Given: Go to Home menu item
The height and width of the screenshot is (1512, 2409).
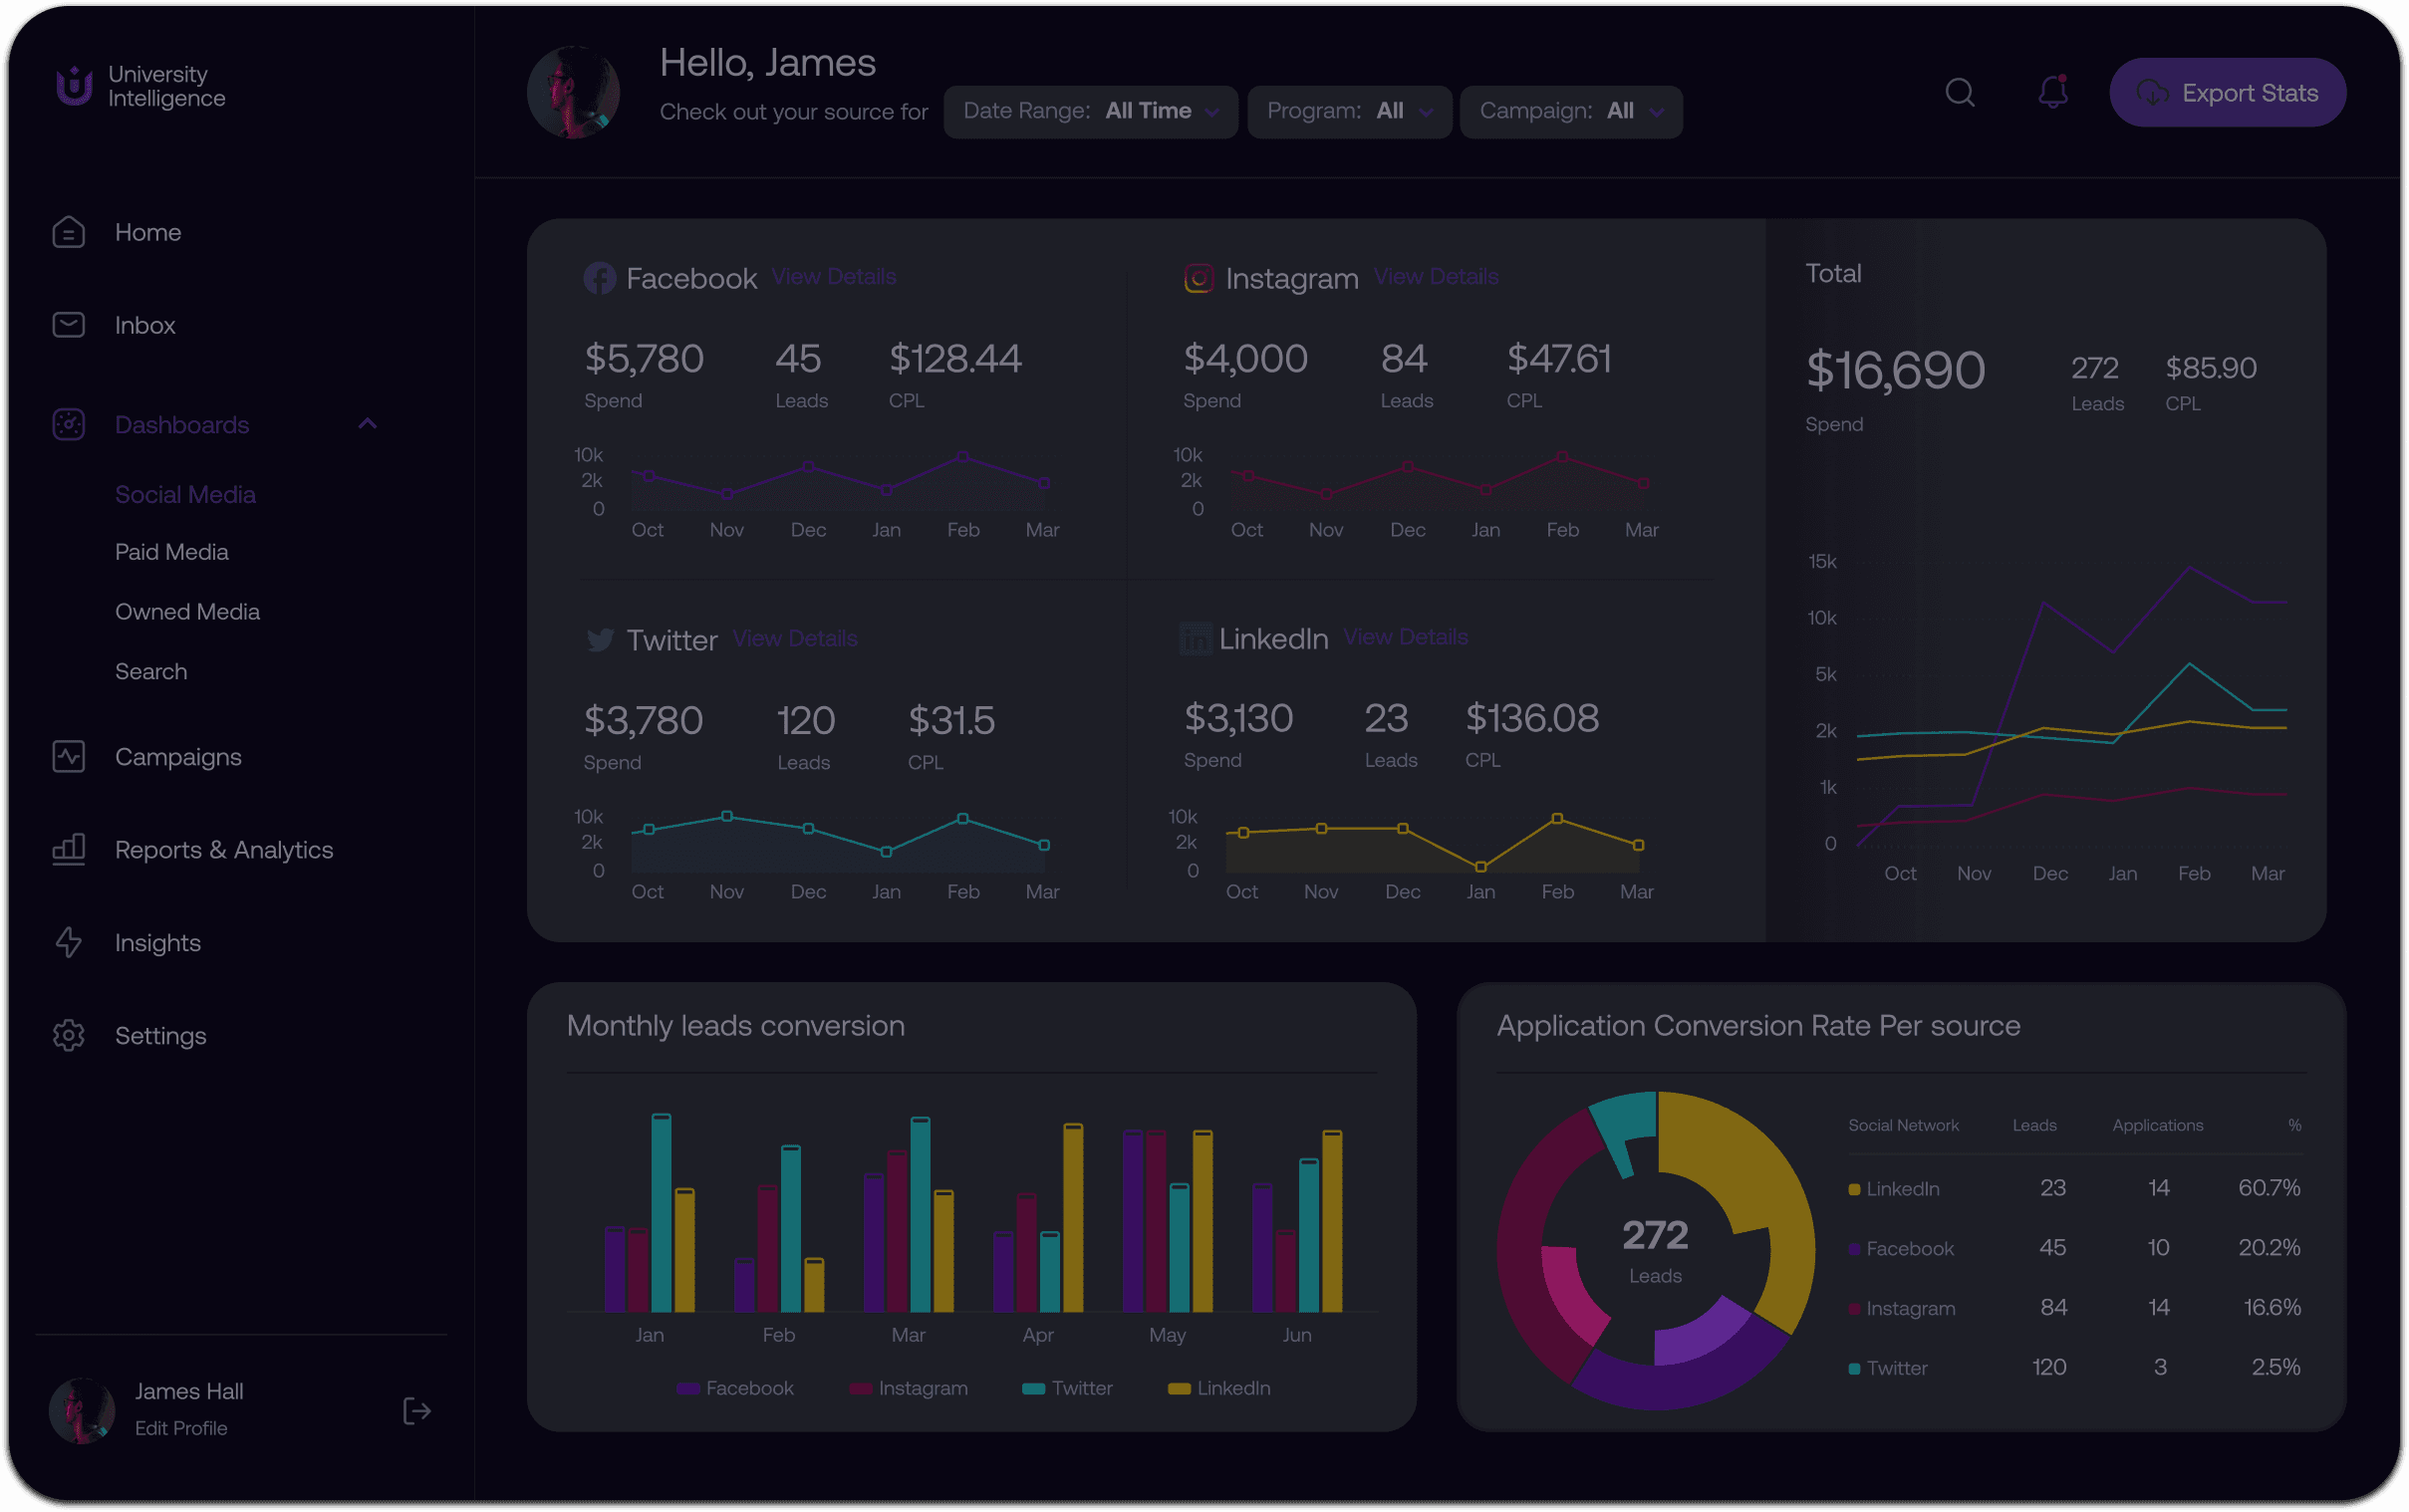Looking at the screenshot, I should (x=147, y=232).
